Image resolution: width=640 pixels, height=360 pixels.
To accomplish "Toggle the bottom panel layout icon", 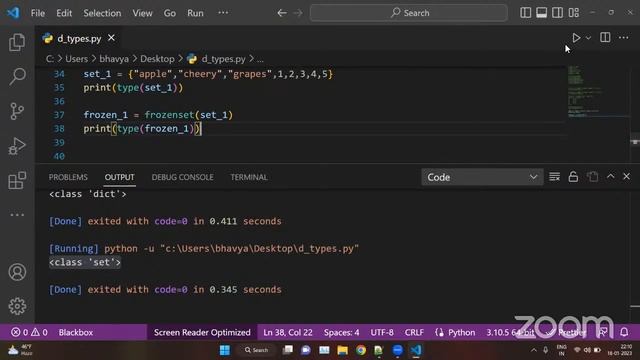I will tap(542, 13).
